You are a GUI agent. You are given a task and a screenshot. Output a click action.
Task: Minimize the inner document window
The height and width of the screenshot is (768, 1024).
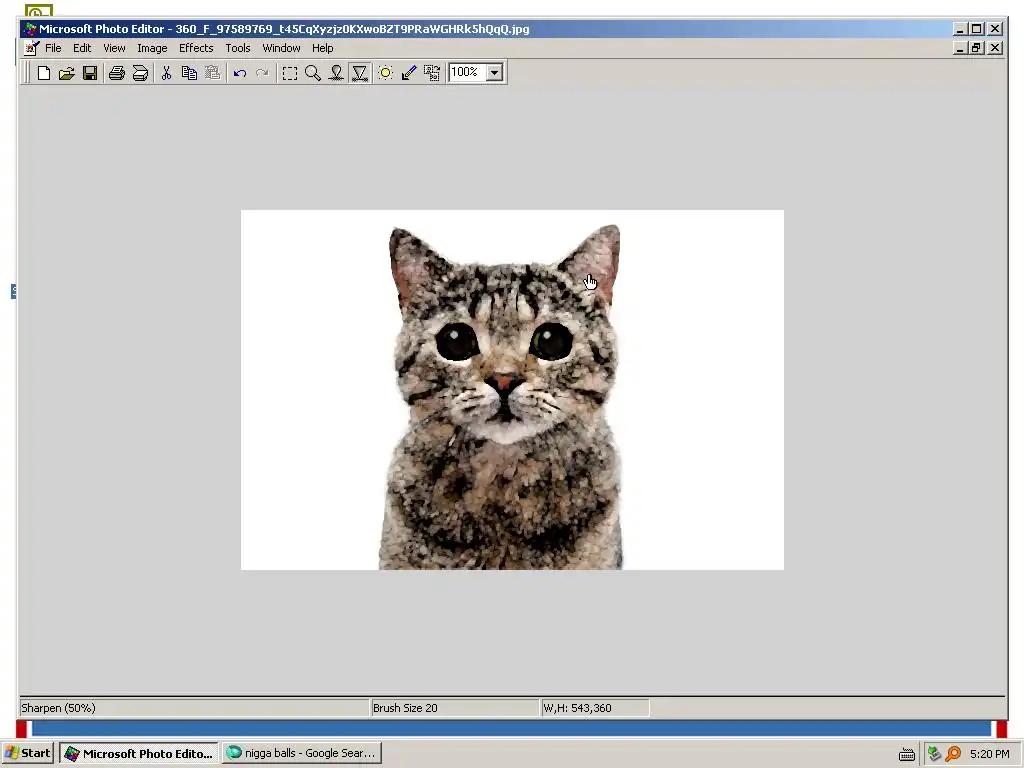pyautogui.click(x=960, y=48)
